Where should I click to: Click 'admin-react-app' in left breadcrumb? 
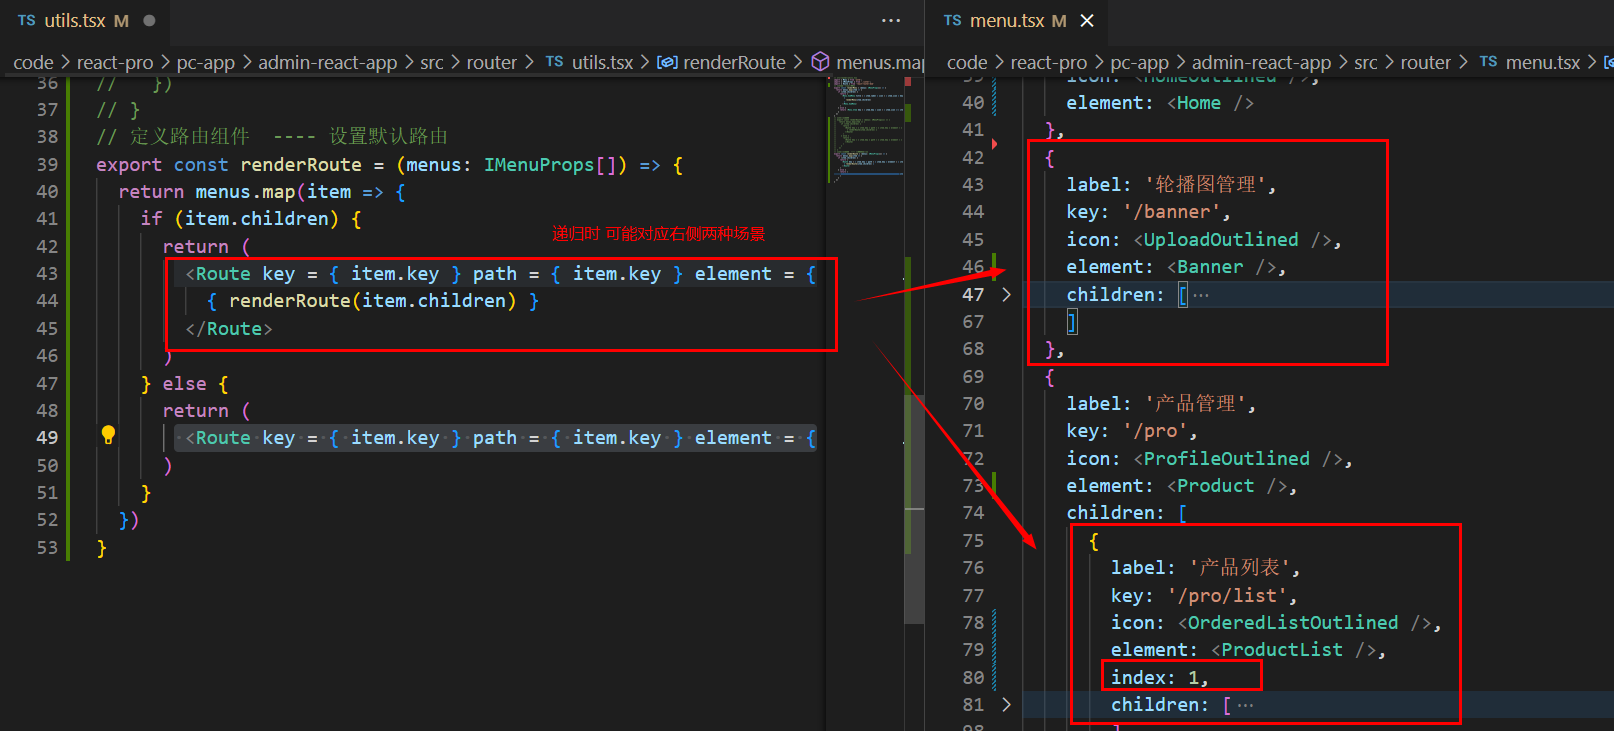pos(328,62)
